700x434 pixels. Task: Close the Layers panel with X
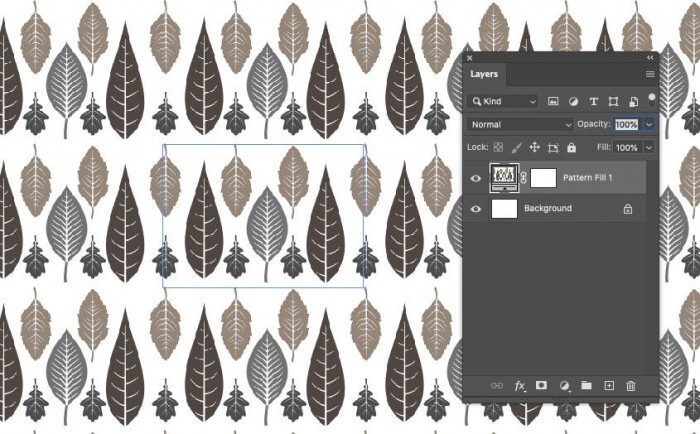tap(470, 58)
